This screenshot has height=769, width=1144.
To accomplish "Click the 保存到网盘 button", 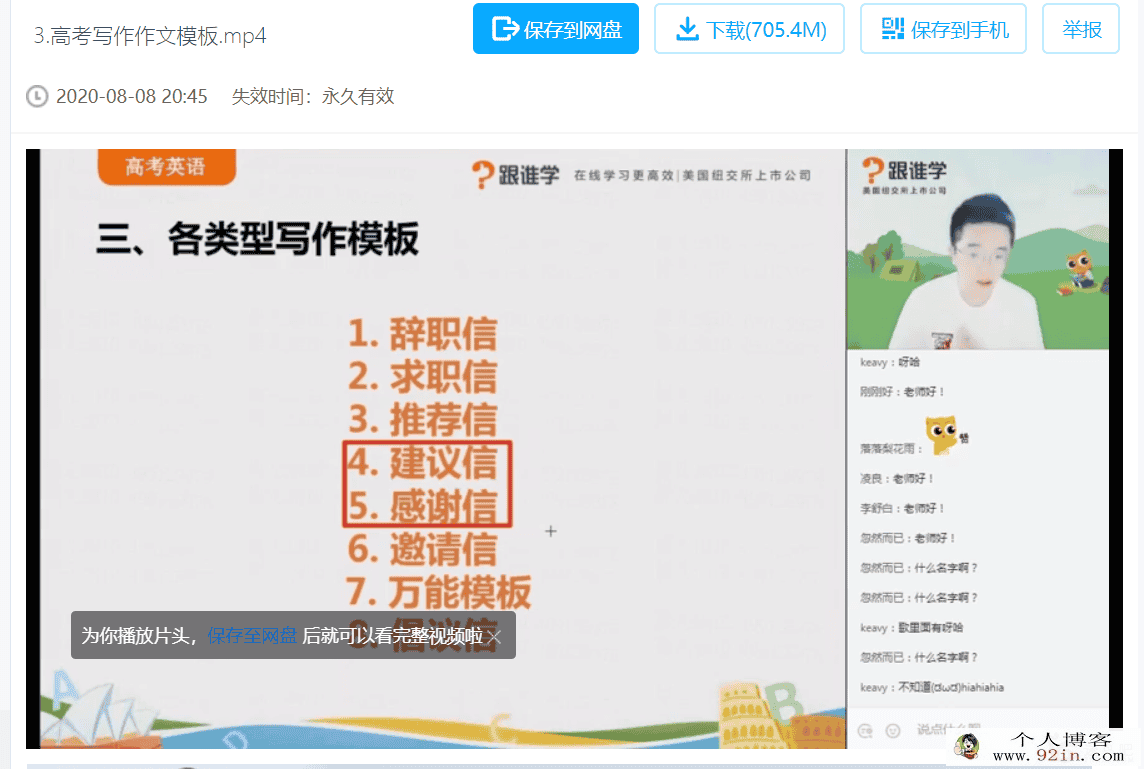I will pyautogui.click(x=555, y=28).
